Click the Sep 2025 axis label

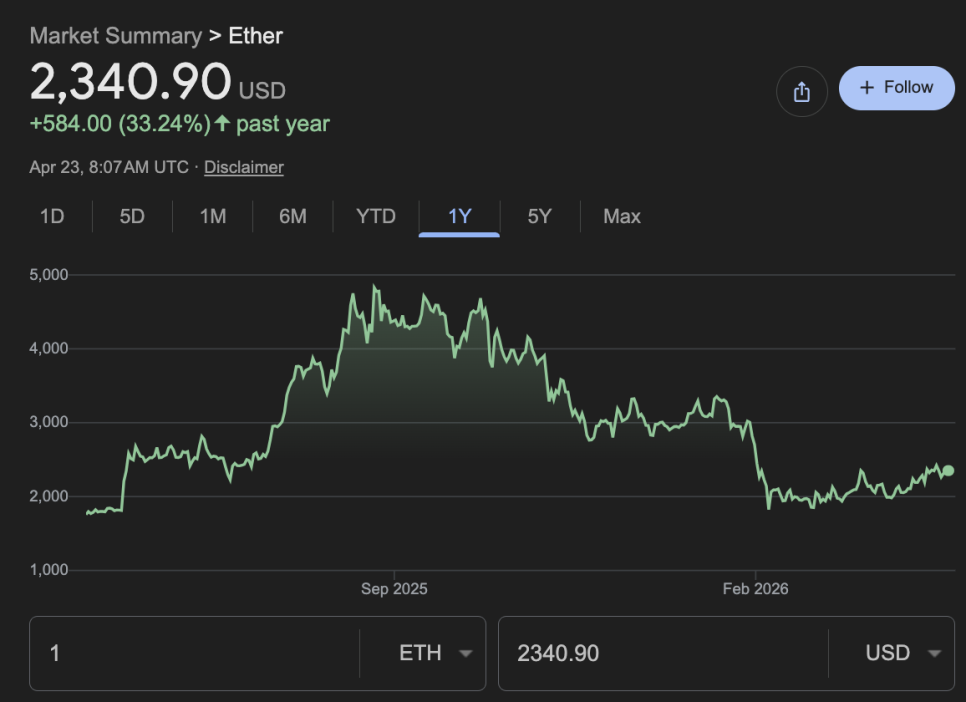pyautogui.click(x=394, y=589)
